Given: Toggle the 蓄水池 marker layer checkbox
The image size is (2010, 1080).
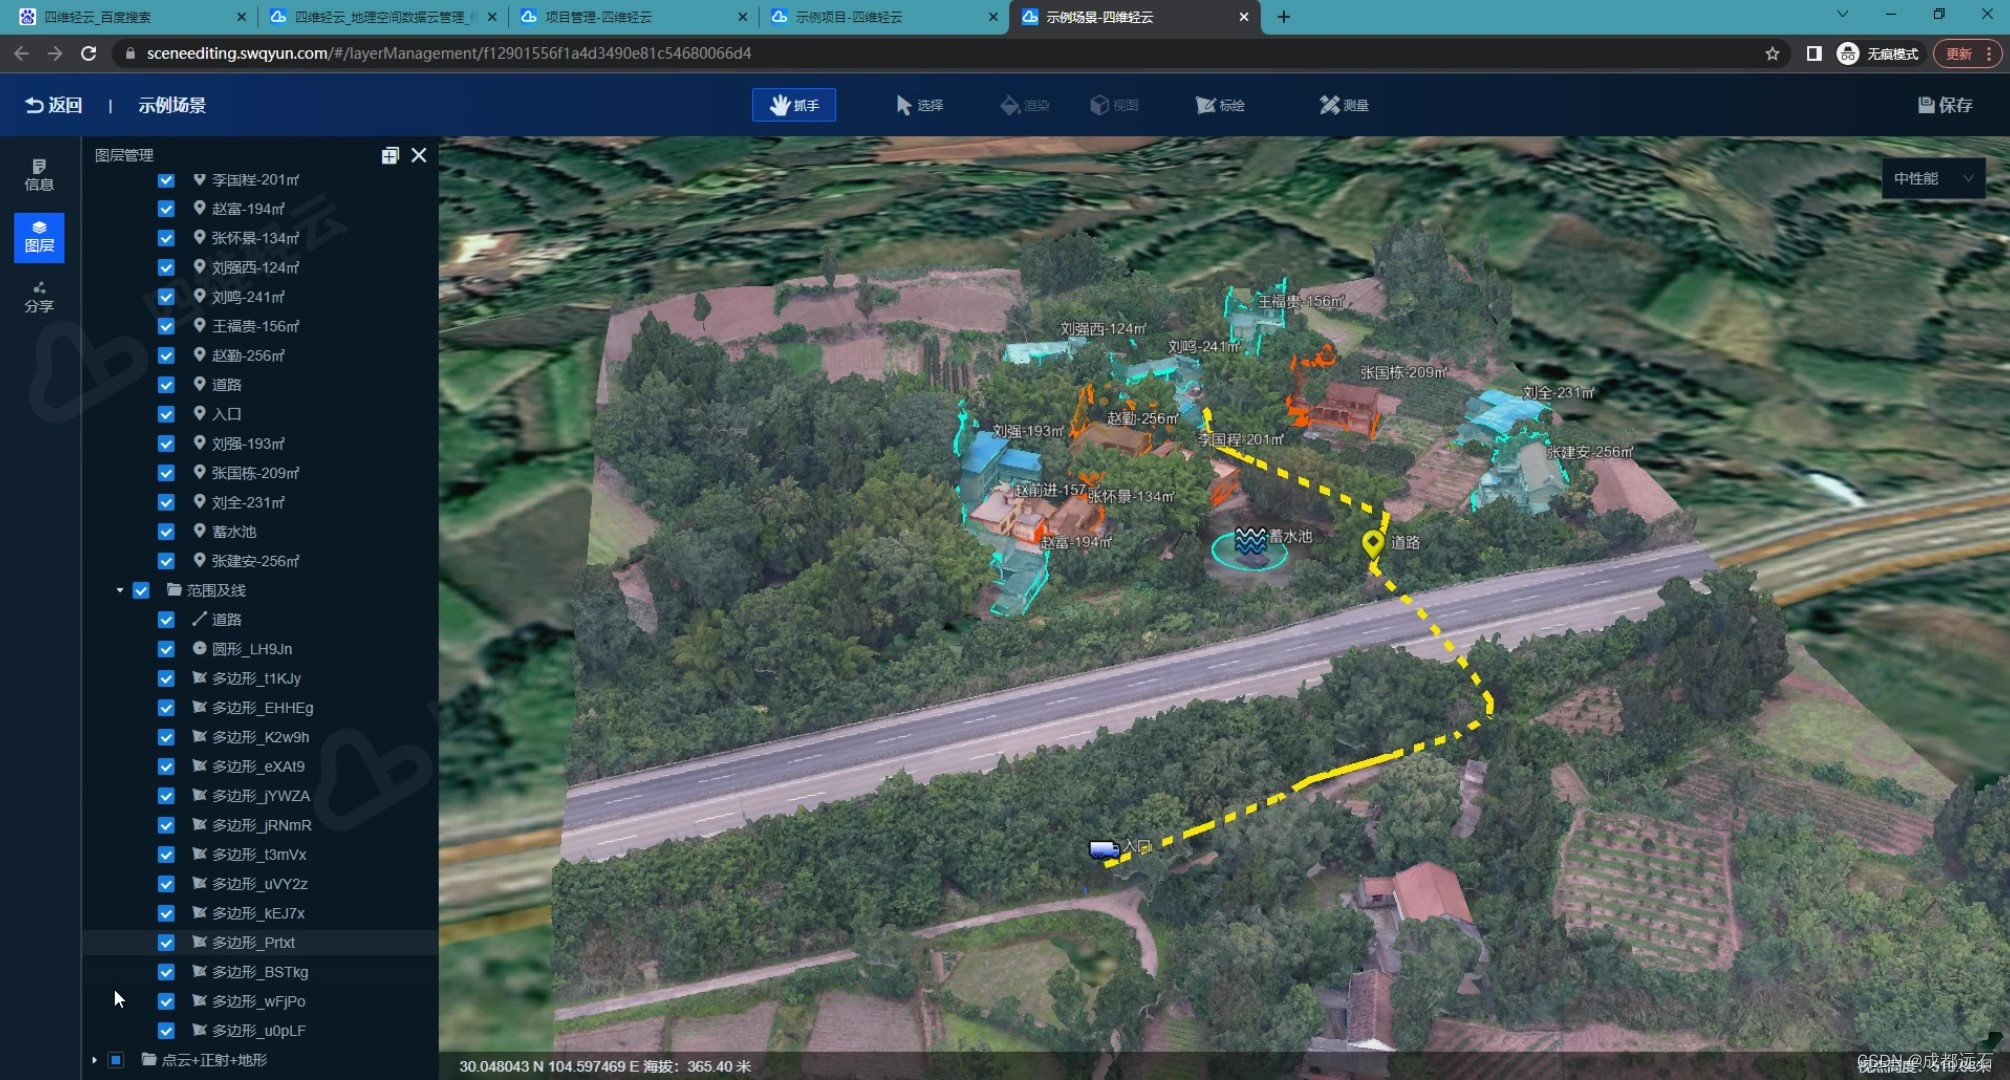Looking at the screenshot, I should point(166,531).
